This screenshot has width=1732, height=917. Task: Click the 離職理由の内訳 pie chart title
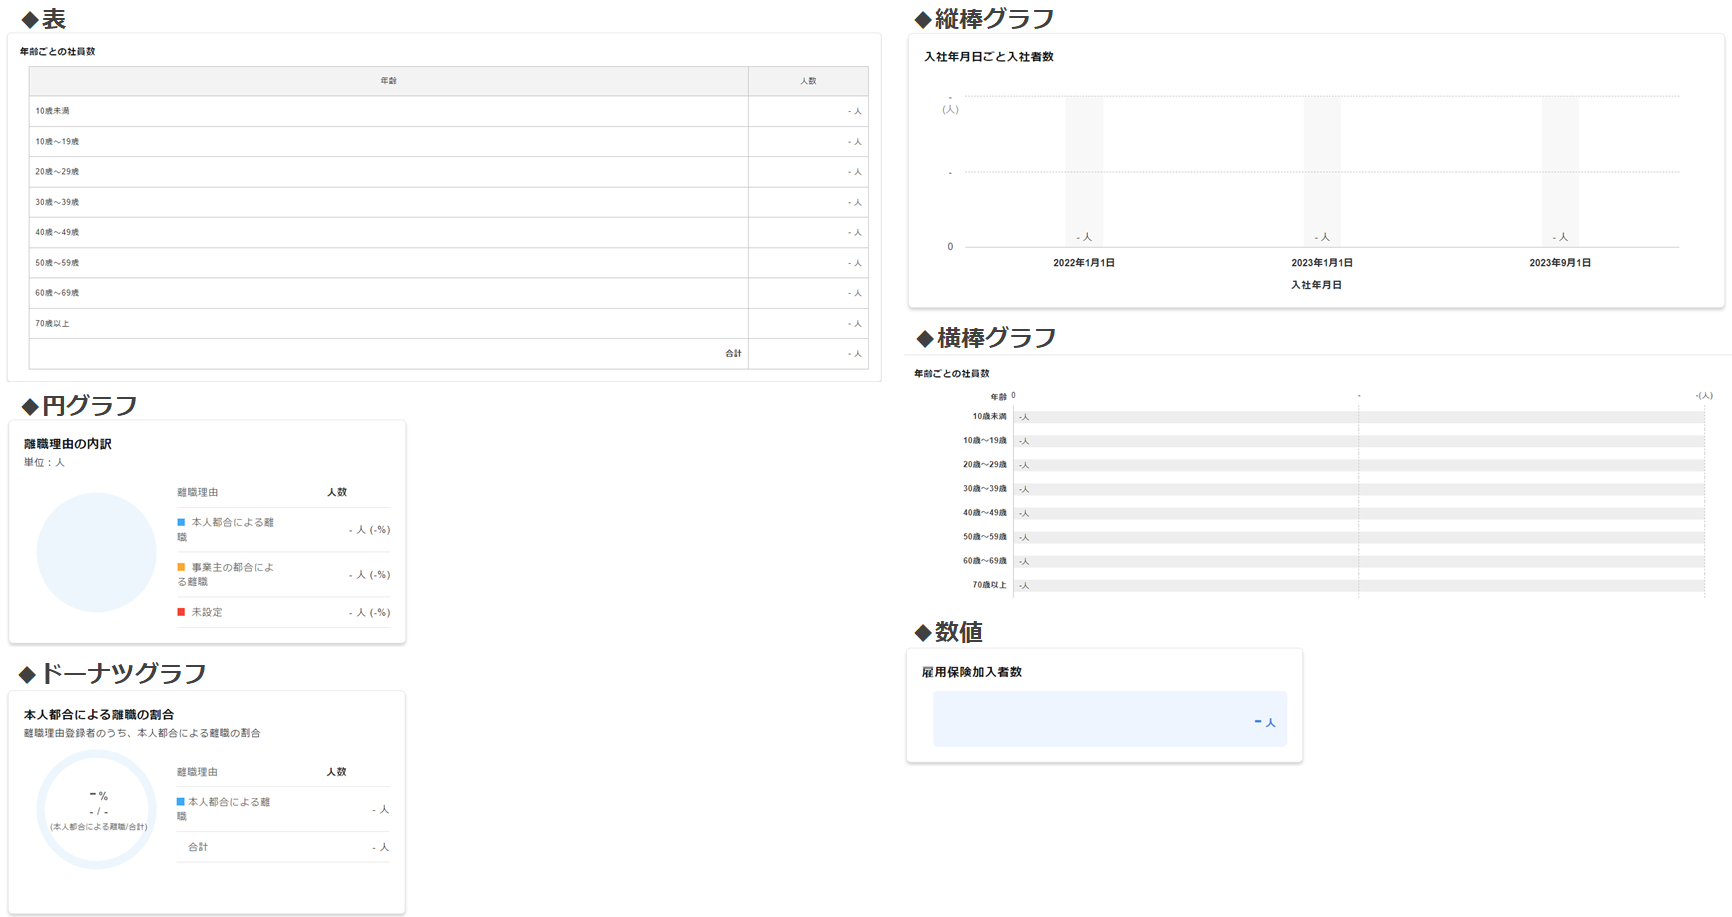coord(68,444)
